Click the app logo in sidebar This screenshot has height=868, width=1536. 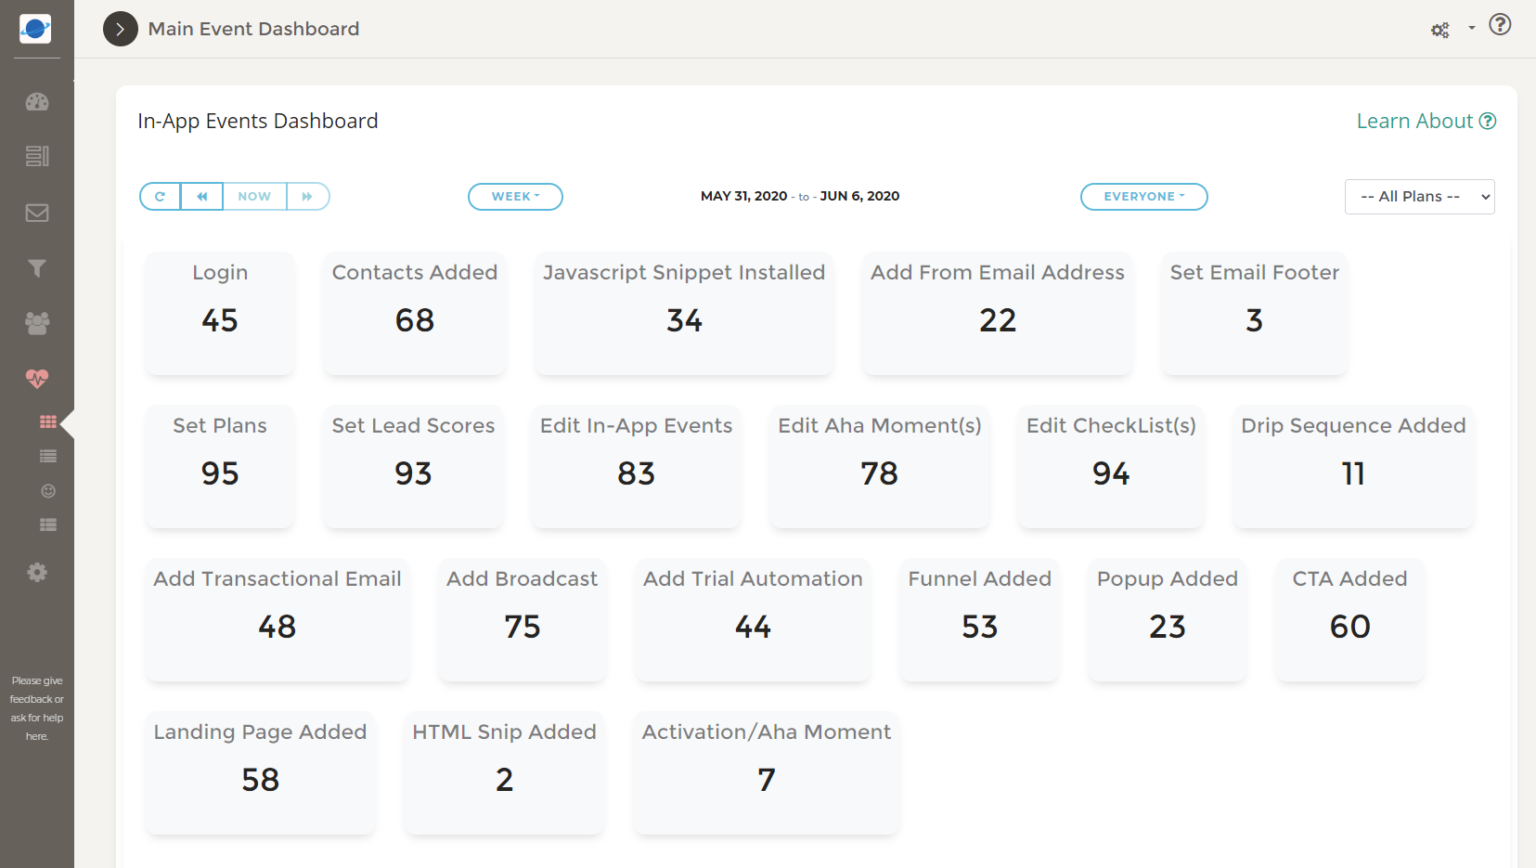tap(35, 28)
